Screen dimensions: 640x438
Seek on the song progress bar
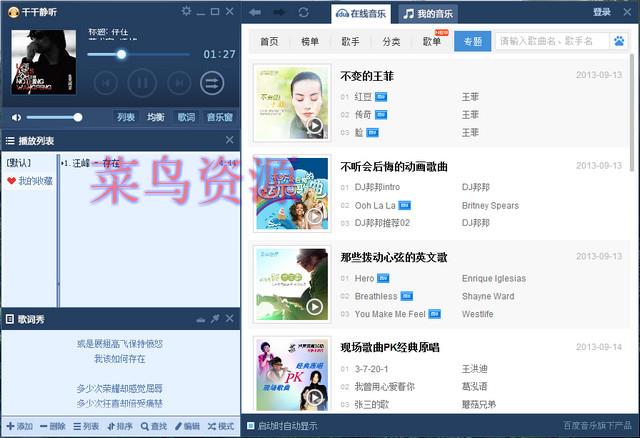[x=138, y=54]
